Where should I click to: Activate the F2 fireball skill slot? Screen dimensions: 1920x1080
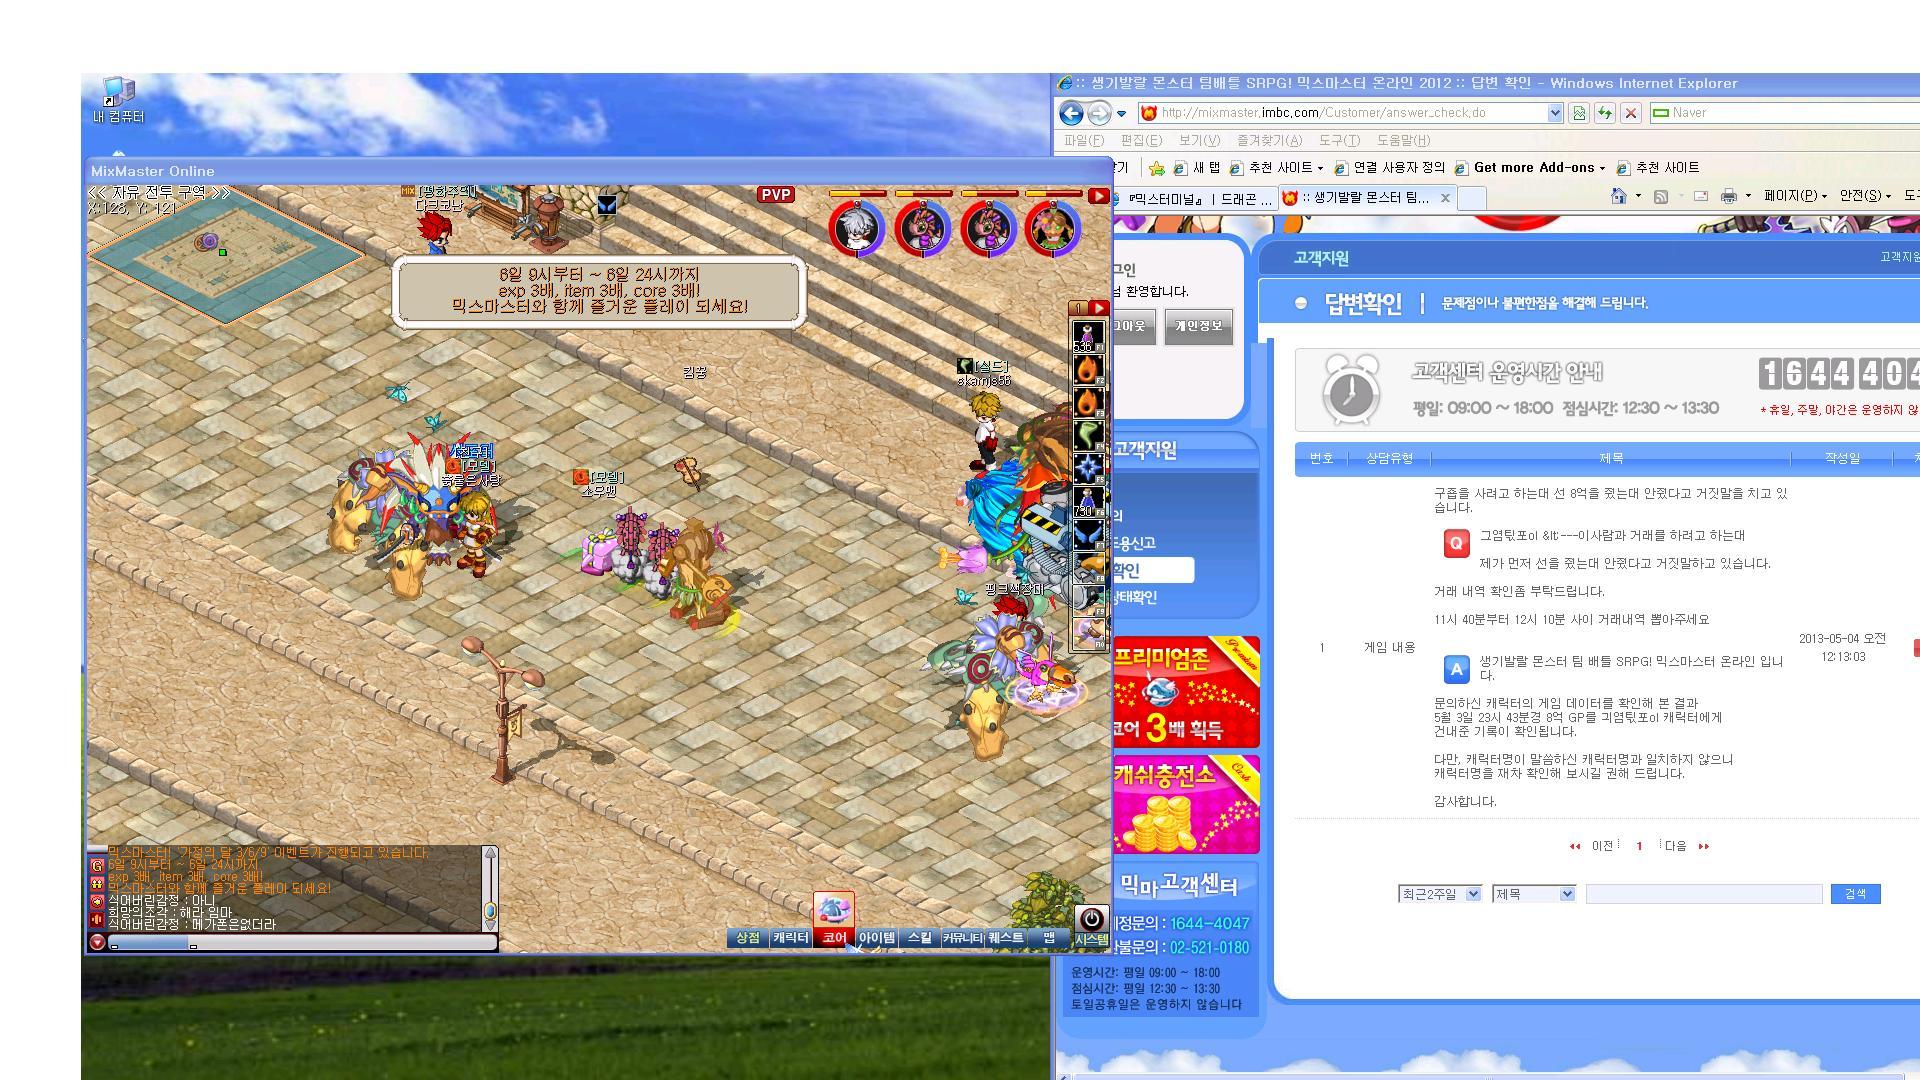pos(1088,369)
